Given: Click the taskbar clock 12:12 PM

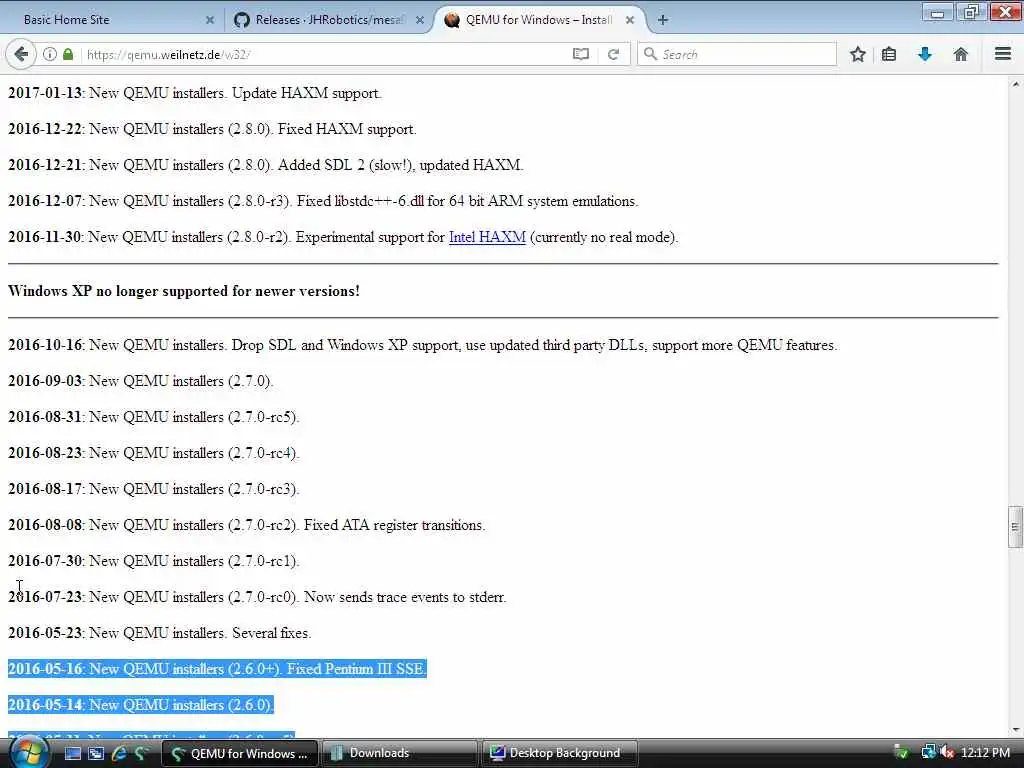Looking at the screenshot, I should 985,752.
